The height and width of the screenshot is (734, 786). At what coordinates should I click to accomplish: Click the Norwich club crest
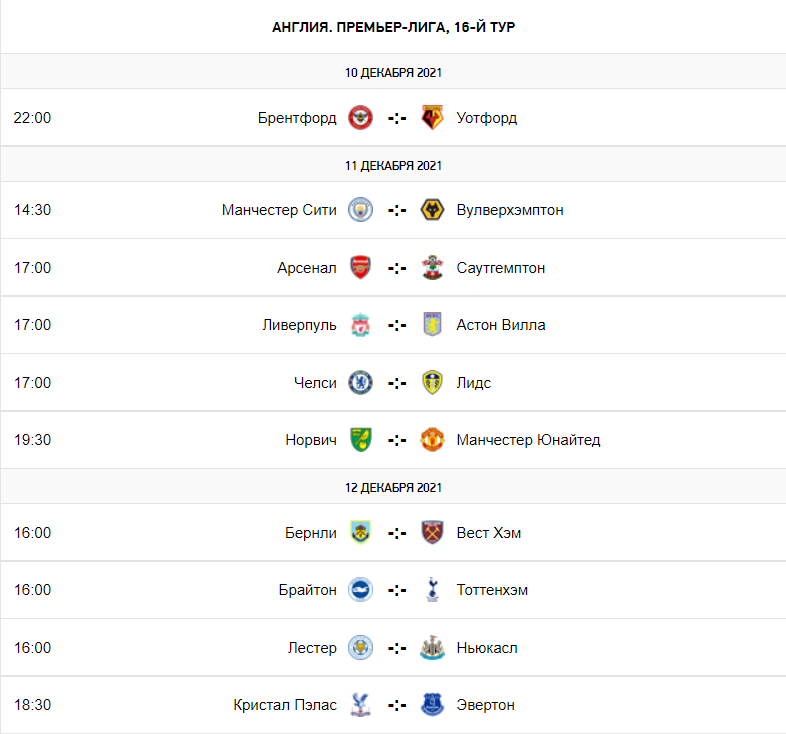360,440
